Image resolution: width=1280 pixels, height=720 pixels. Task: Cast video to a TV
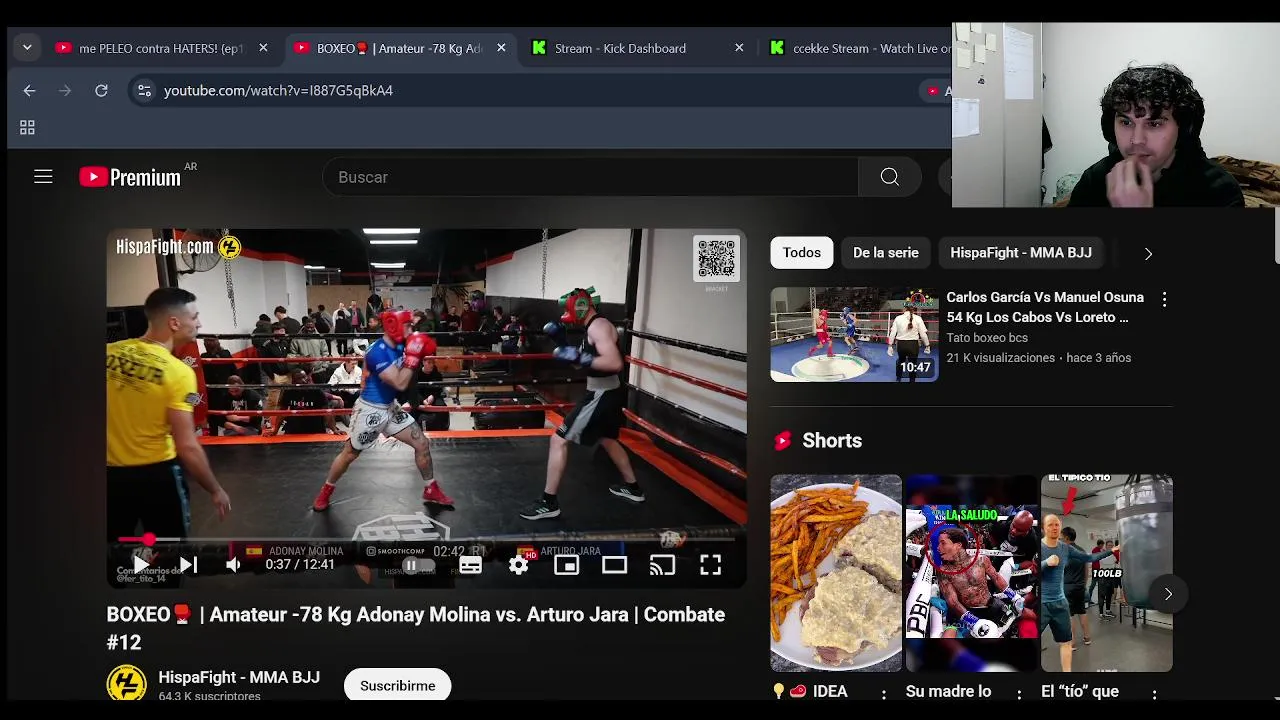(662, 565)
